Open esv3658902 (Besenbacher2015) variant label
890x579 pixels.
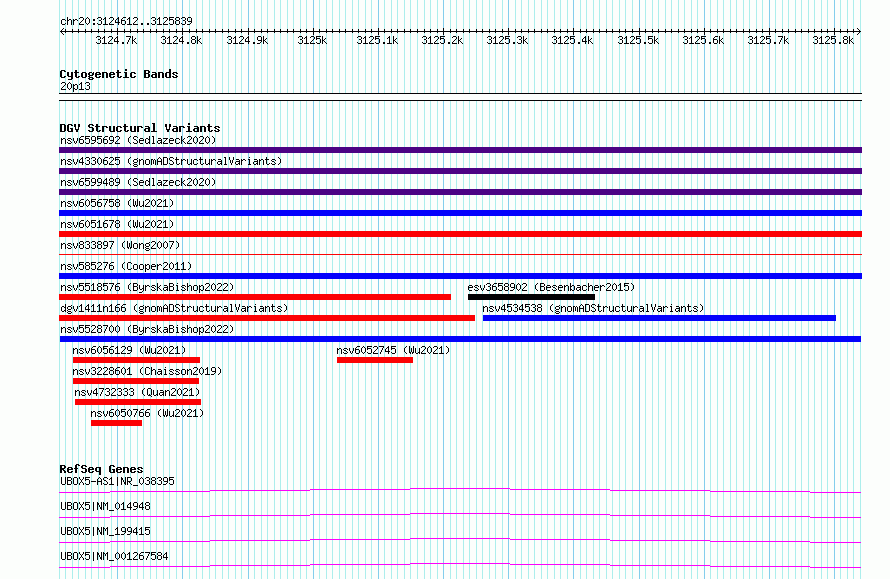pos(551,287)
